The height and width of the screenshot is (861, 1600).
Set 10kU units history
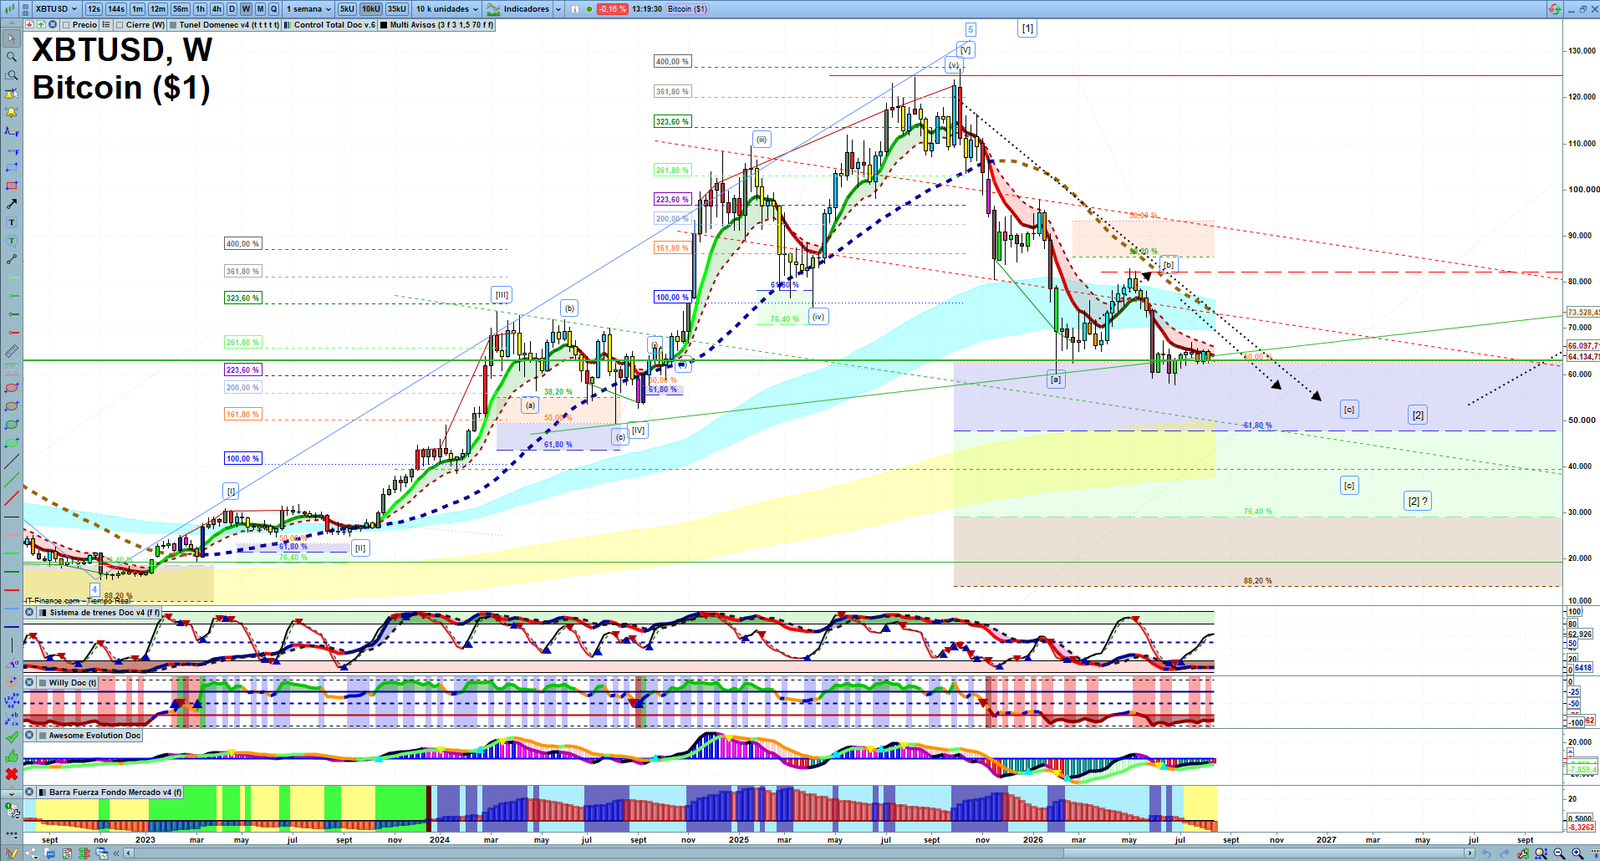pyautogui.click(x=371, y=9)
